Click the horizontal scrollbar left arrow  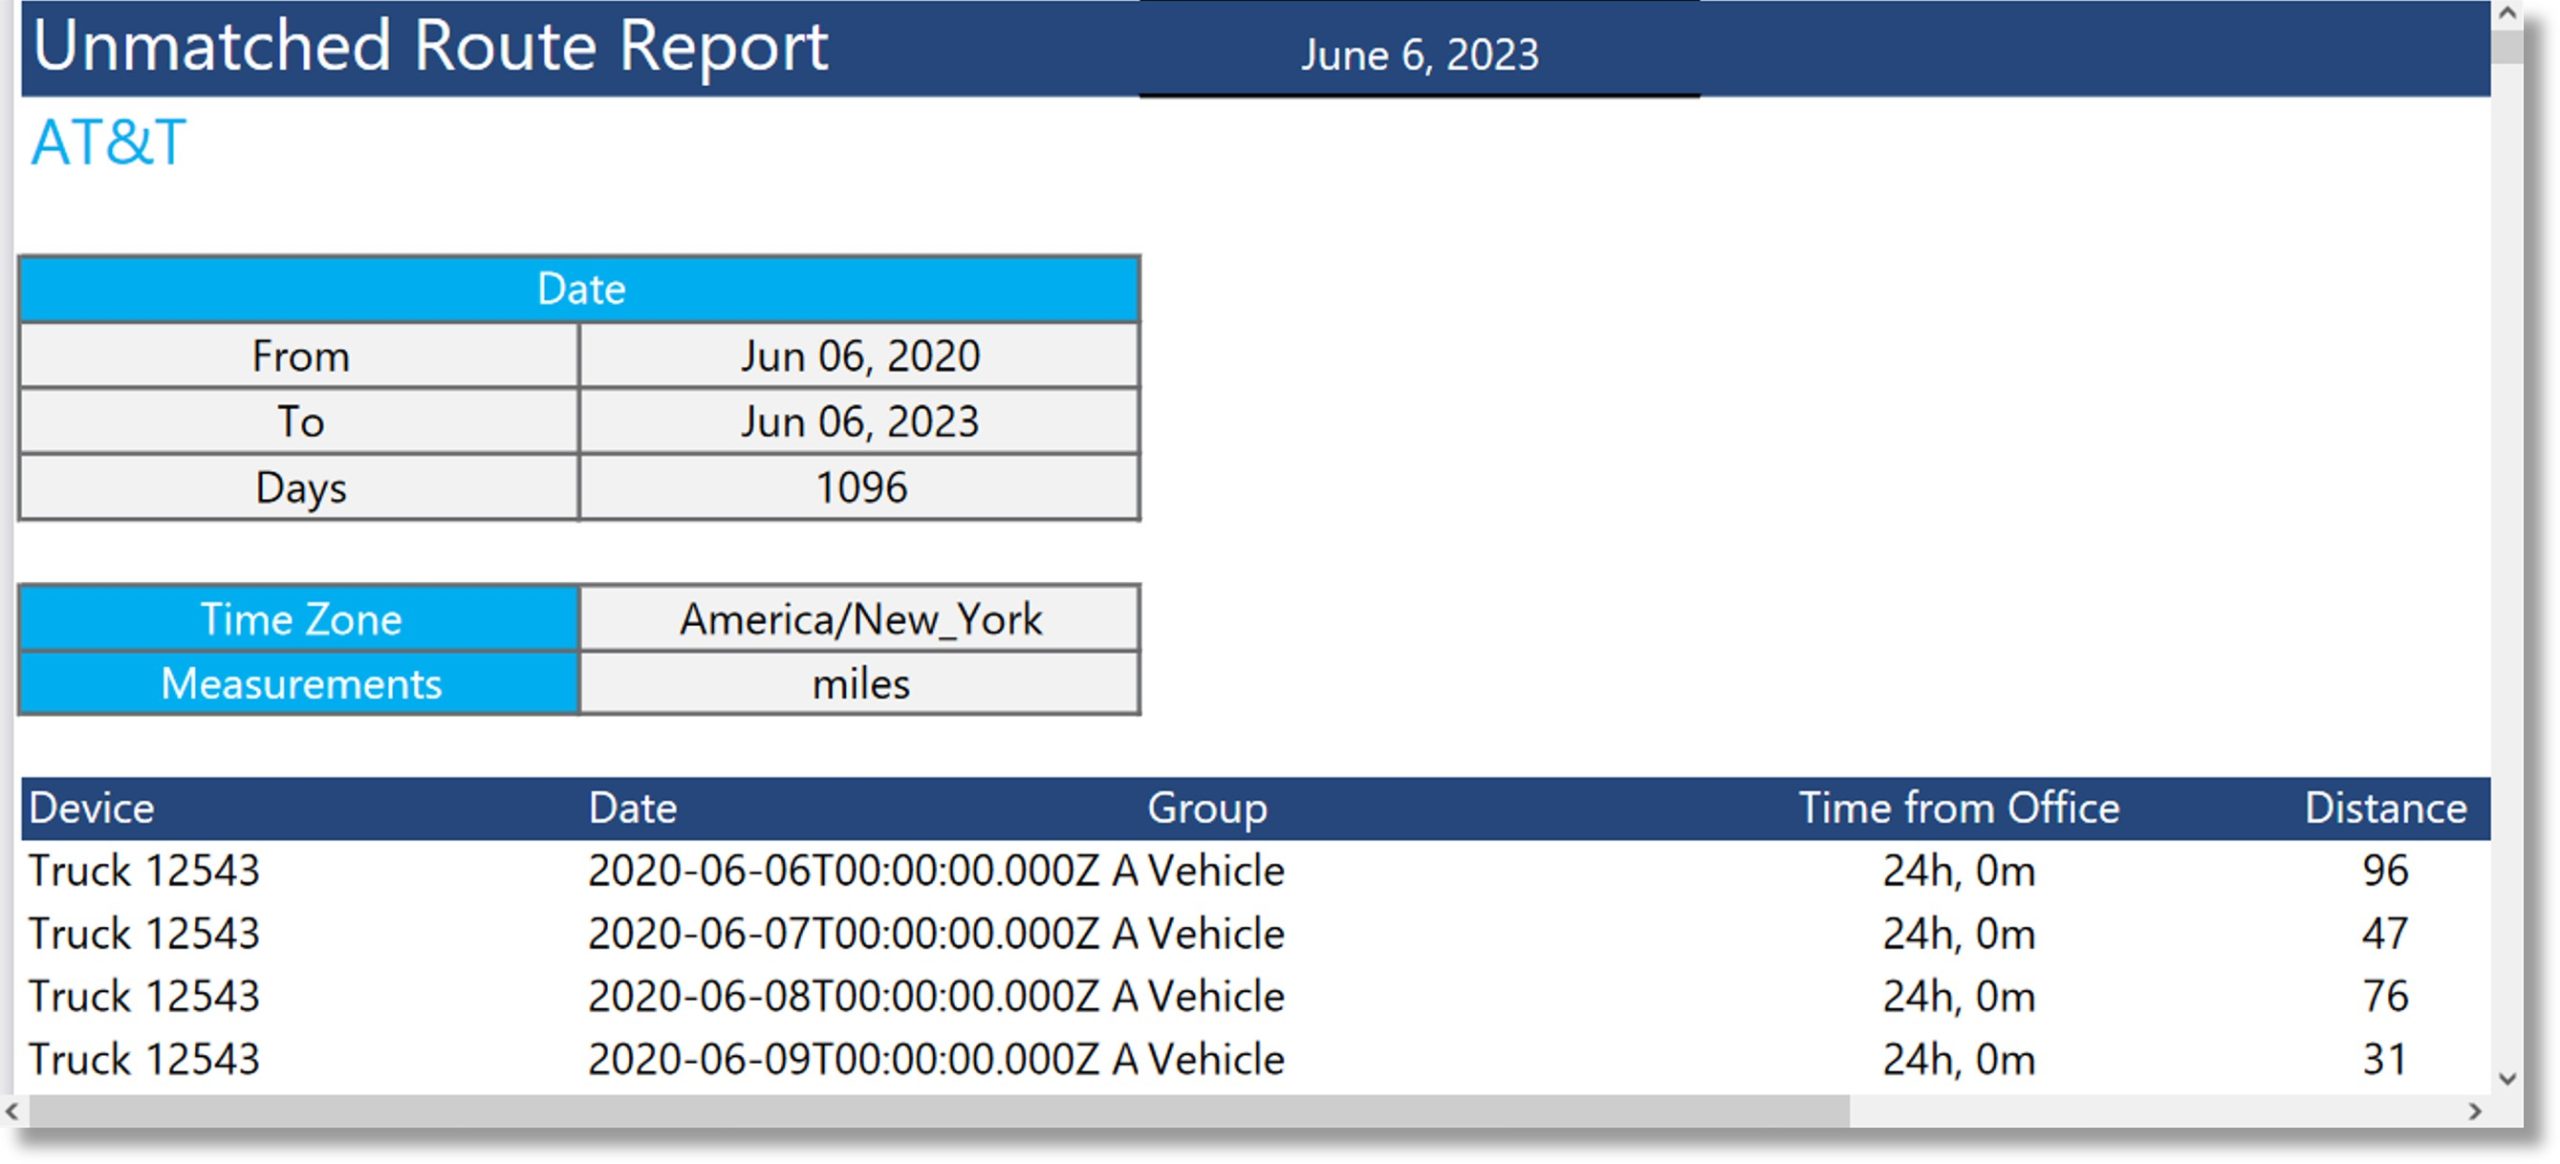[13, 1111]
